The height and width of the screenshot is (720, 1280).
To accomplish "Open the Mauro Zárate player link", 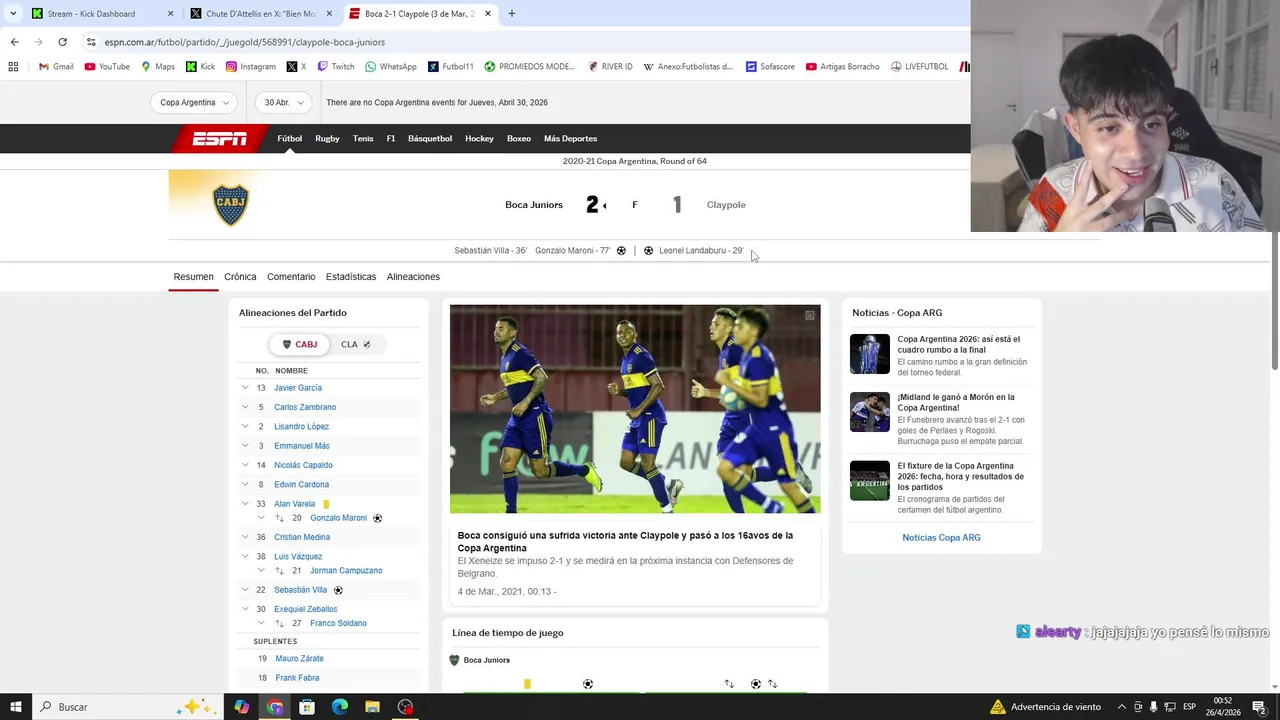I will click(299, 659).
